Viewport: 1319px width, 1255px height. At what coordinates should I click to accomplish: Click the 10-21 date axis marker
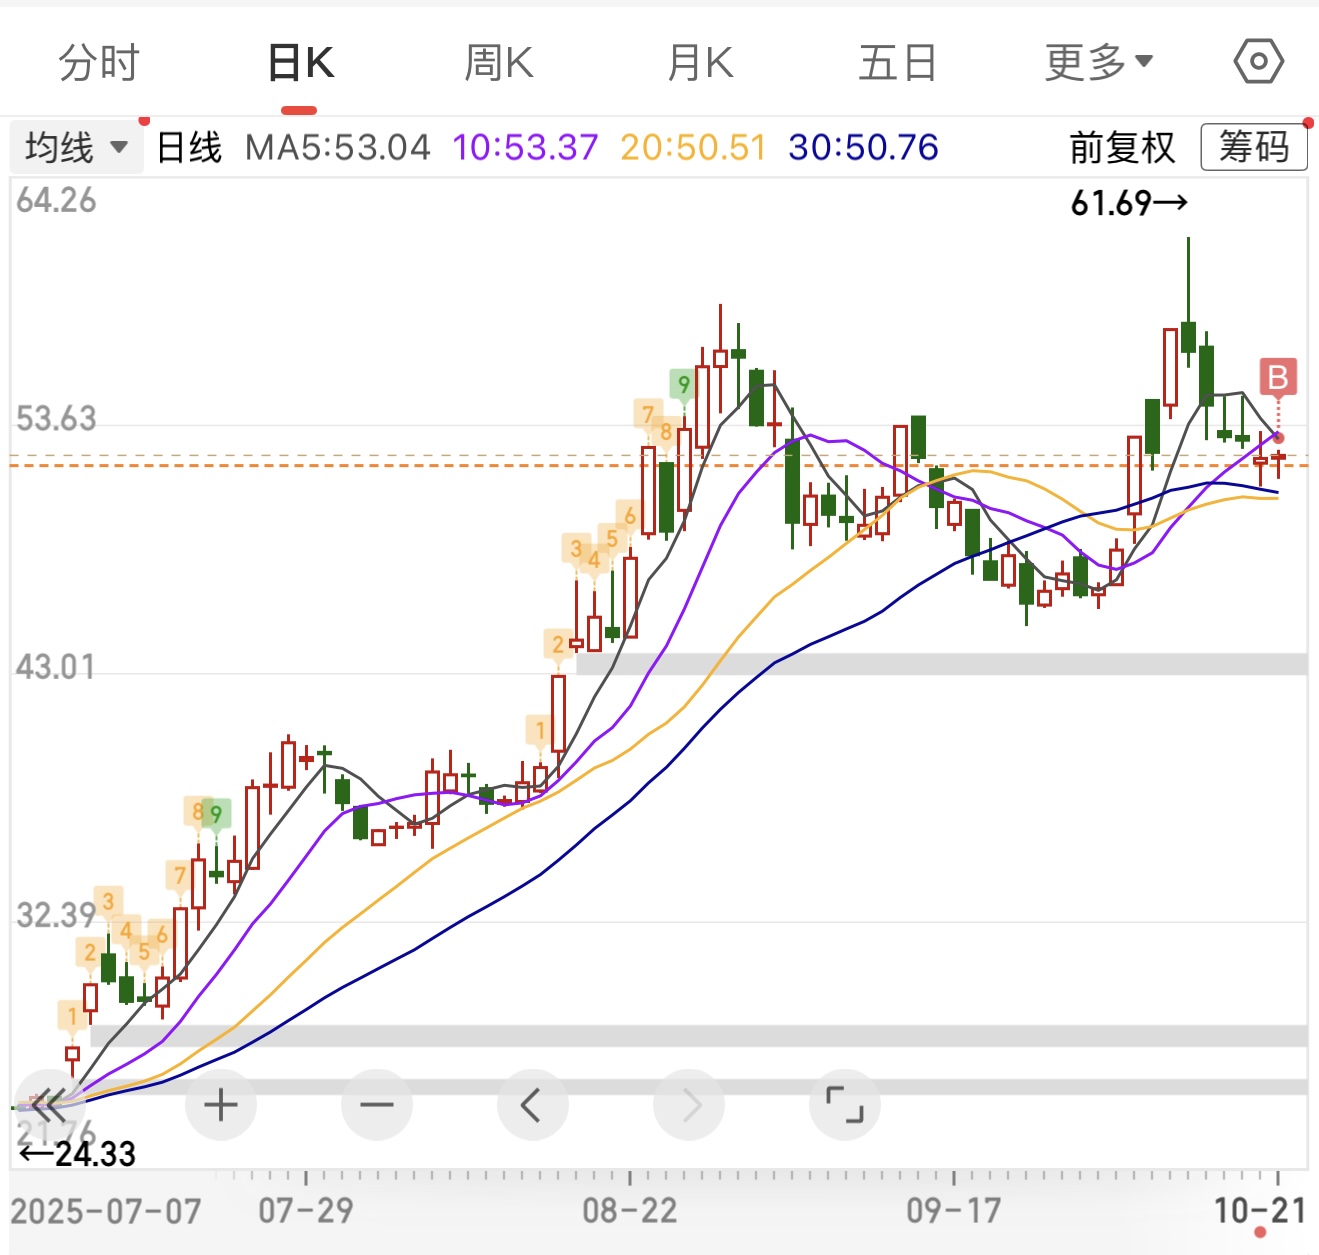(x=1259, y=1211)
